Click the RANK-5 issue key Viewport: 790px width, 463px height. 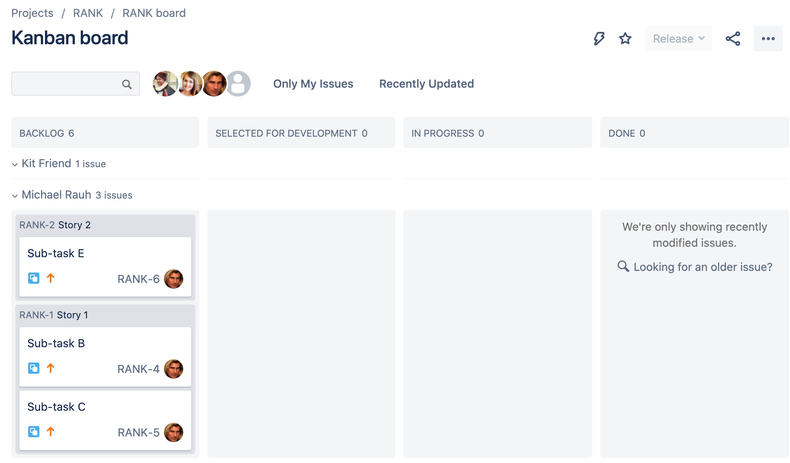(x=138, y=433)
